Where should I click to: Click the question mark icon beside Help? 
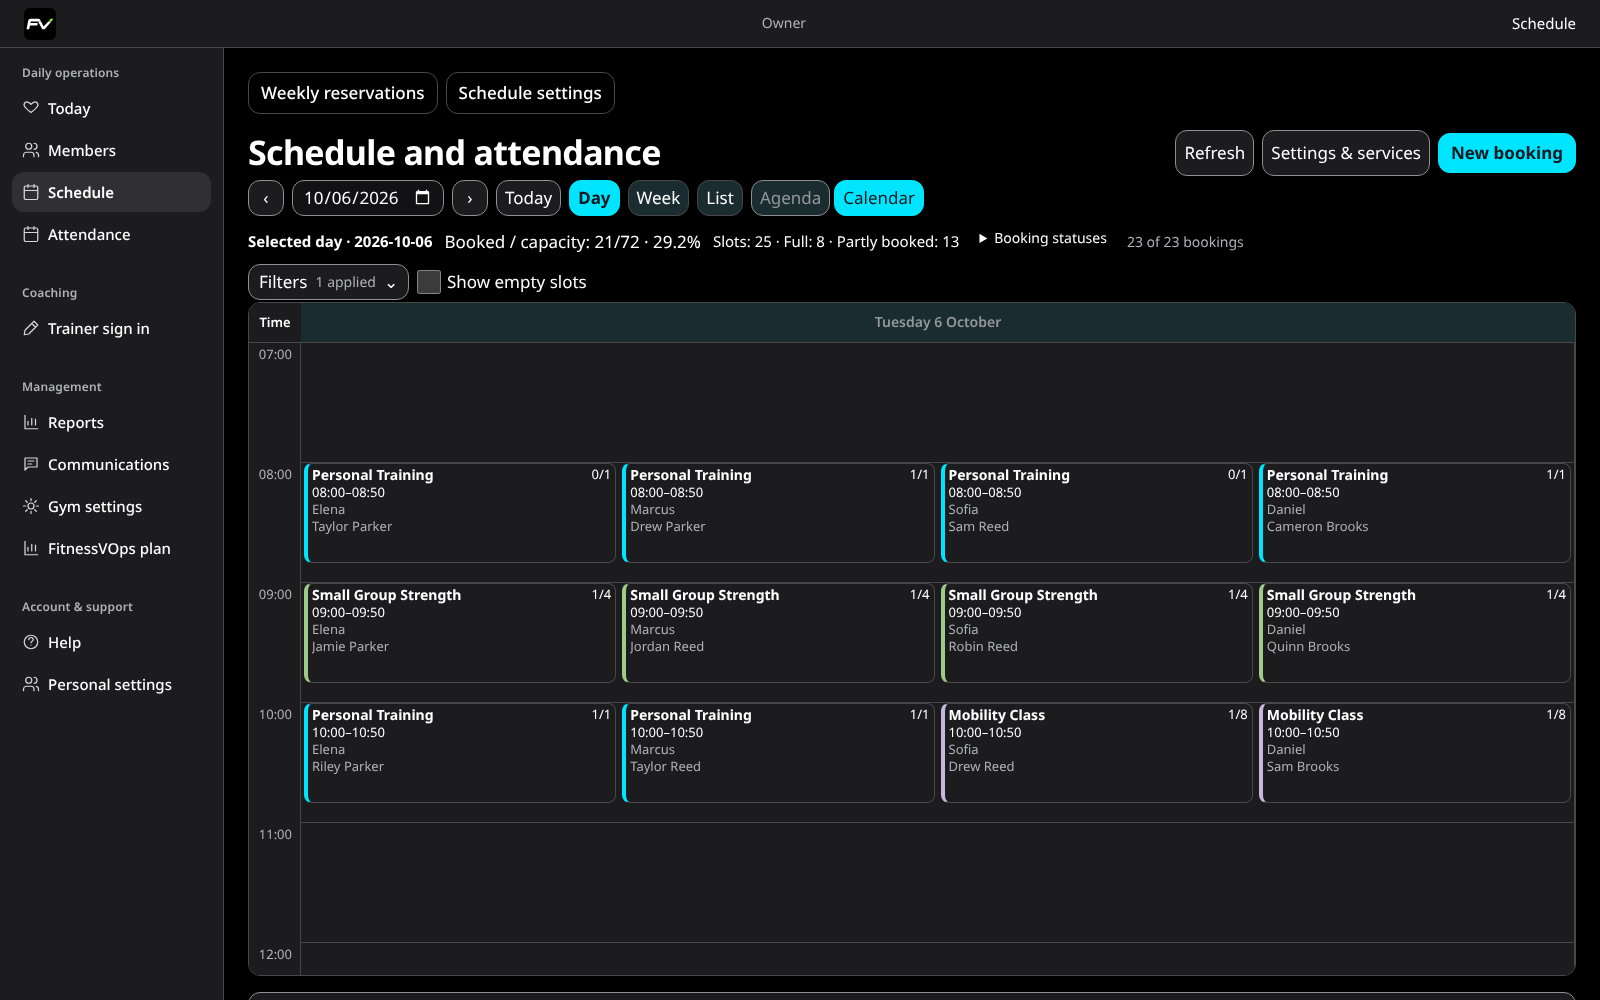pos(31,642)
